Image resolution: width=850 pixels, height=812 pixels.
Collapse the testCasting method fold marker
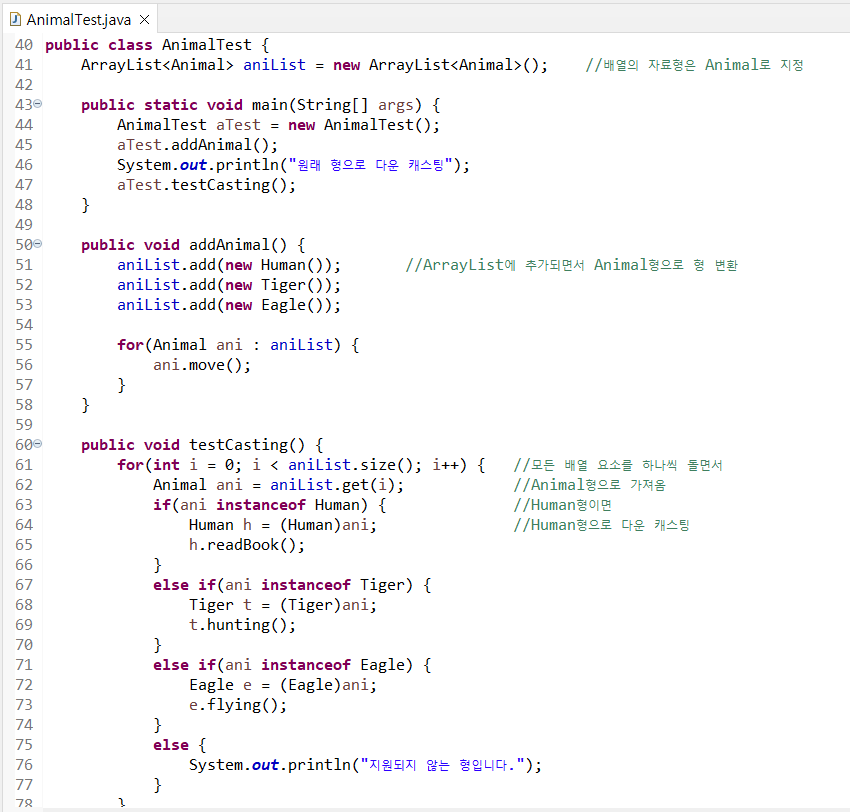(38, 444)
